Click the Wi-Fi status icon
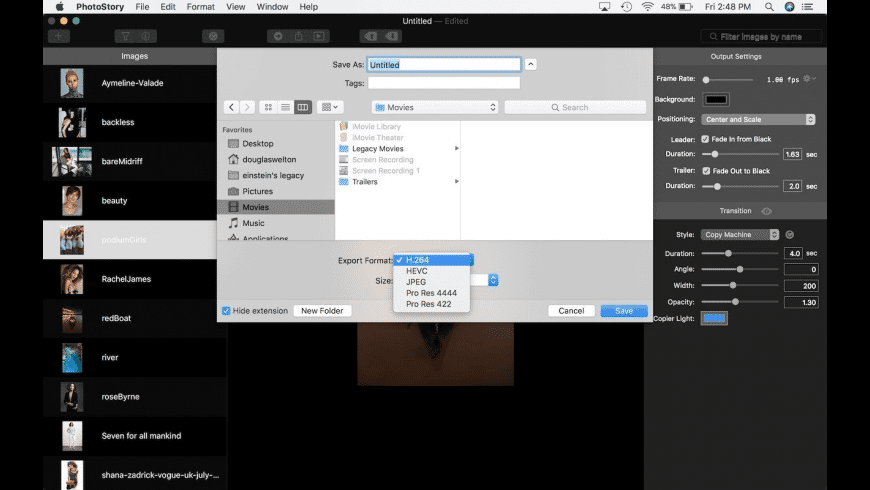This screenshot has height=490, width=870. tap(648, 7)
